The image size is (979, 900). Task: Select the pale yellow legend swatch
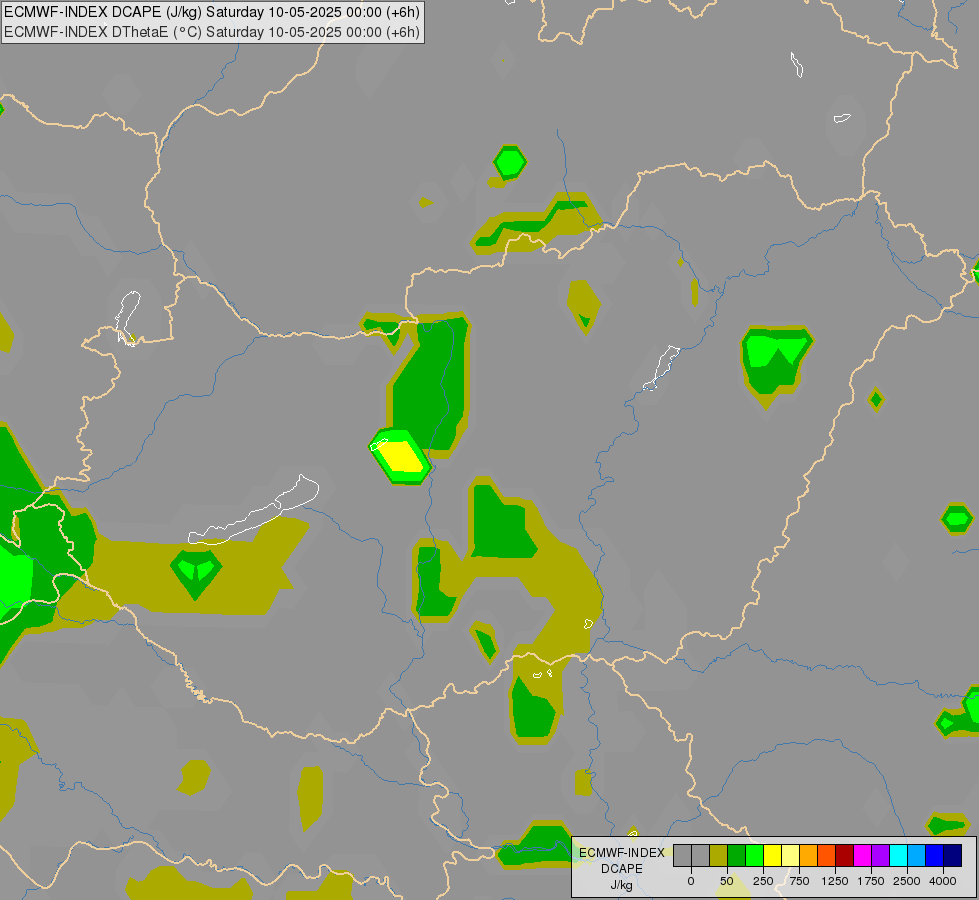(790, 856)
